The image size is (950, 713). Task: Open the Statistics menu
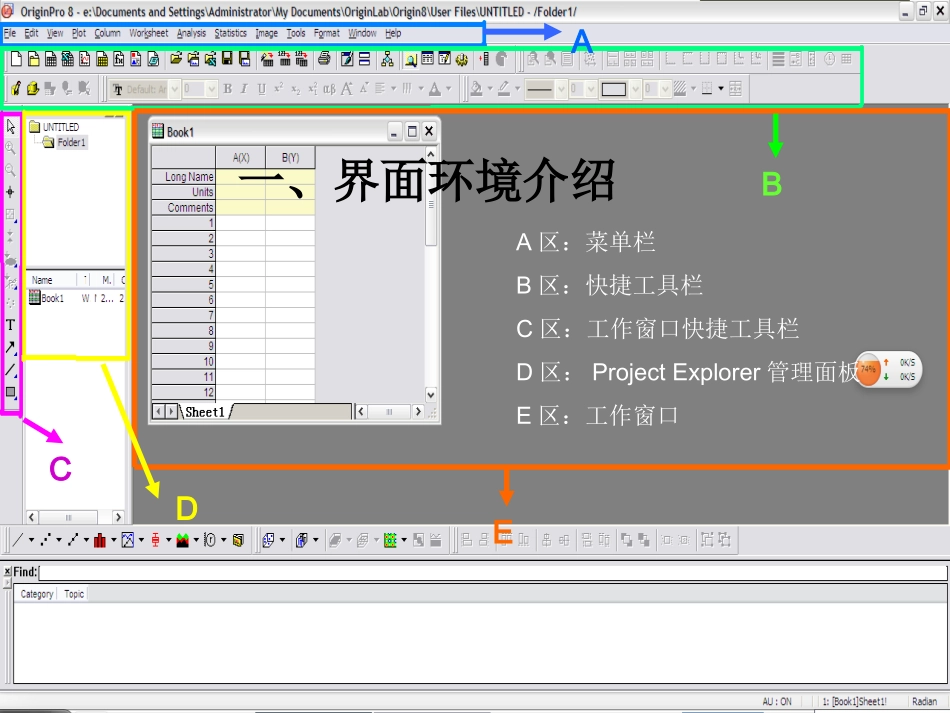tap(230, 33)
